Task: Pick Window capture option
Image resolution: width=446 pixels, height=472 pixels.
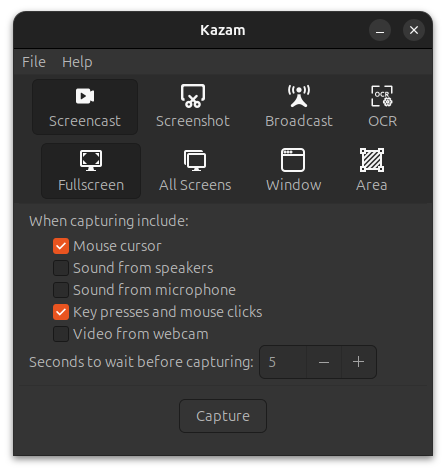Action: tap(293, 171)
